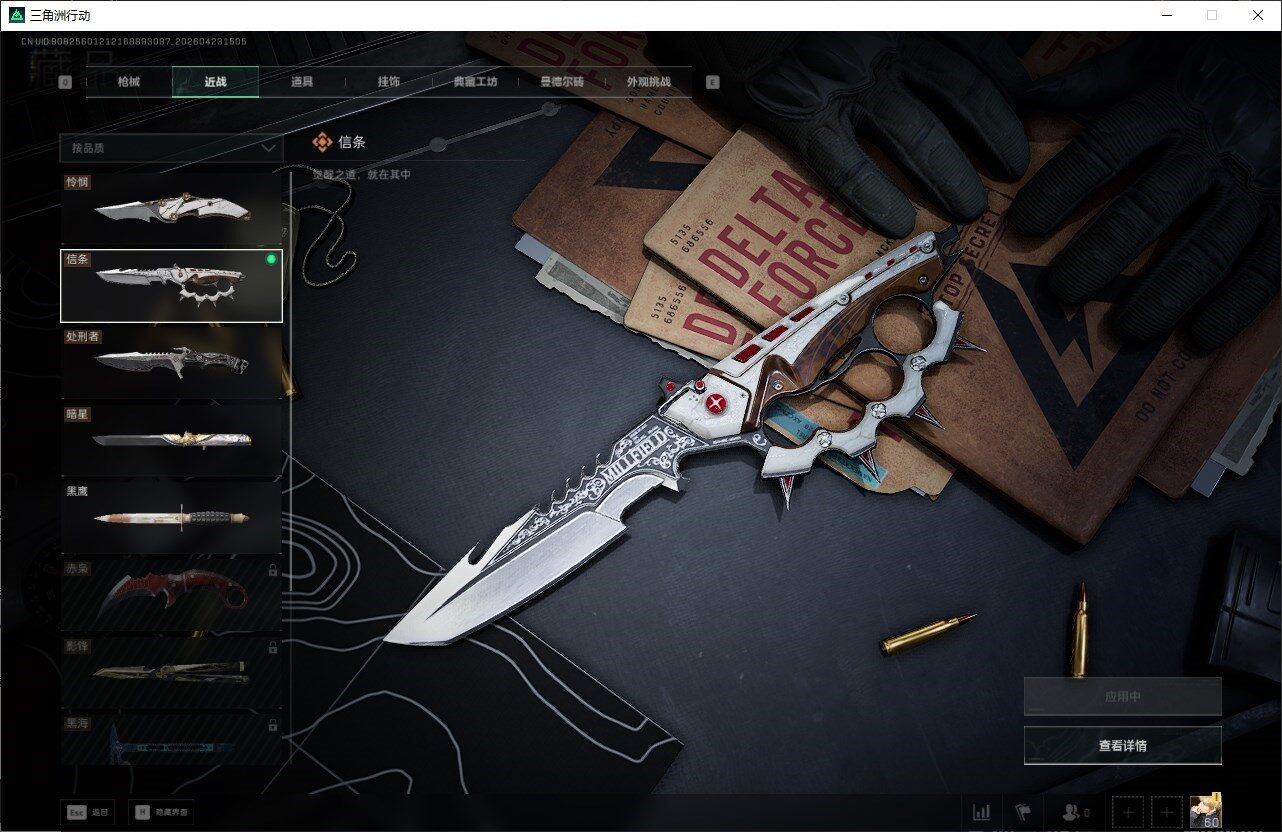The height and width of the screenshot is (832, 1282).
Task: Switch to the 挂饰 tab
Action: click(388, 82)
